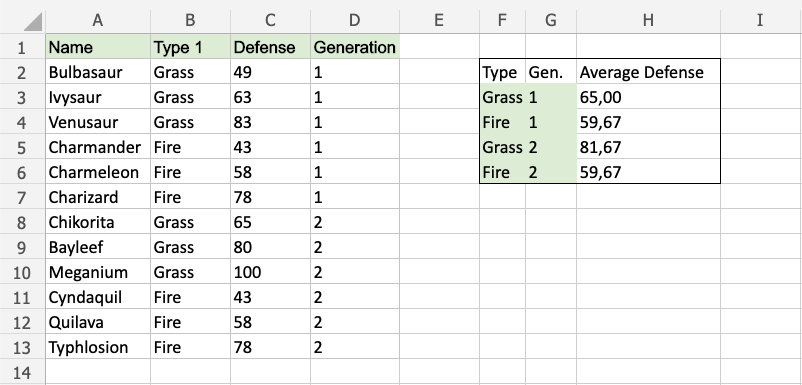802x385 pixels.
Task: Click the 65,00 average defense cell
Action: pos(648,97)
